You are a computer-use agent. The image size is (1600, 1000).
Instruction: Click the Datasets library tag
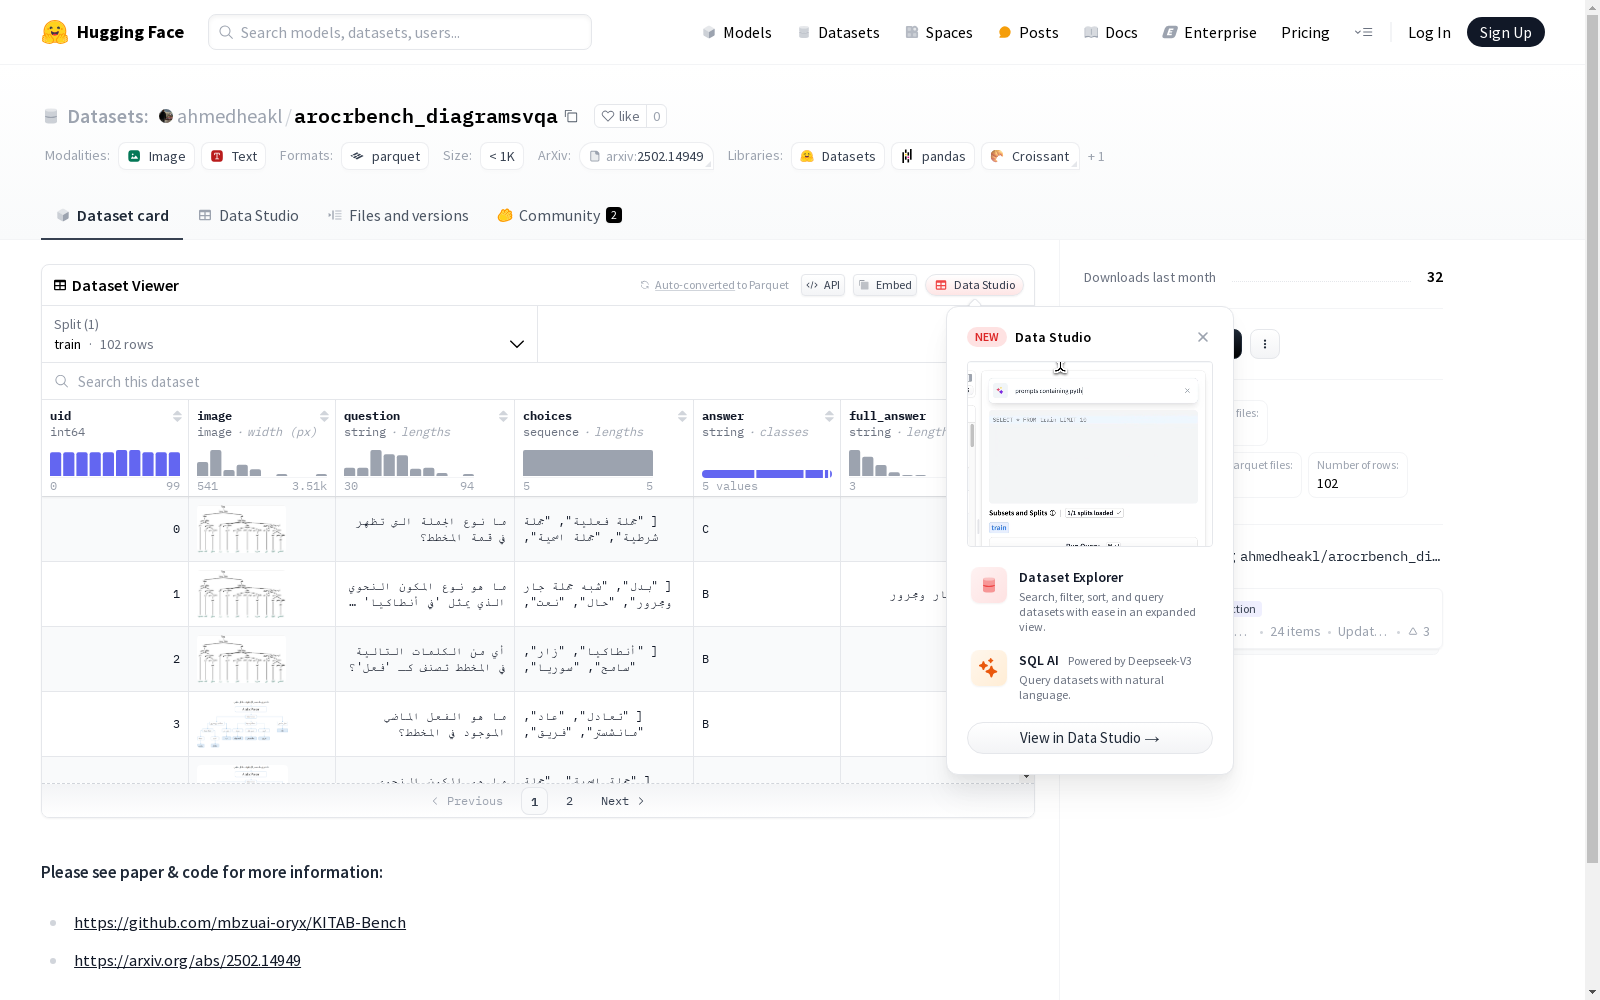tap(838, 156)
